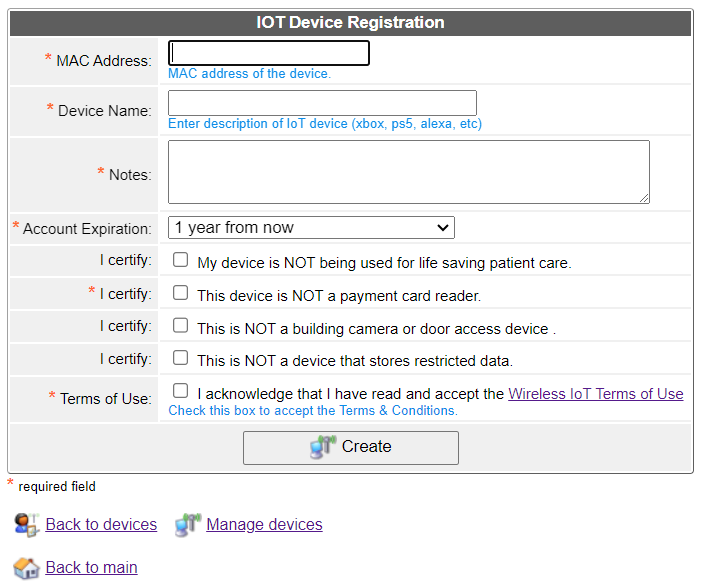The width and height of the screenshot is (706, 583).
Task: Open the Account Expiration dropdown
Action: pyautogui.click(x=311, y=228)
